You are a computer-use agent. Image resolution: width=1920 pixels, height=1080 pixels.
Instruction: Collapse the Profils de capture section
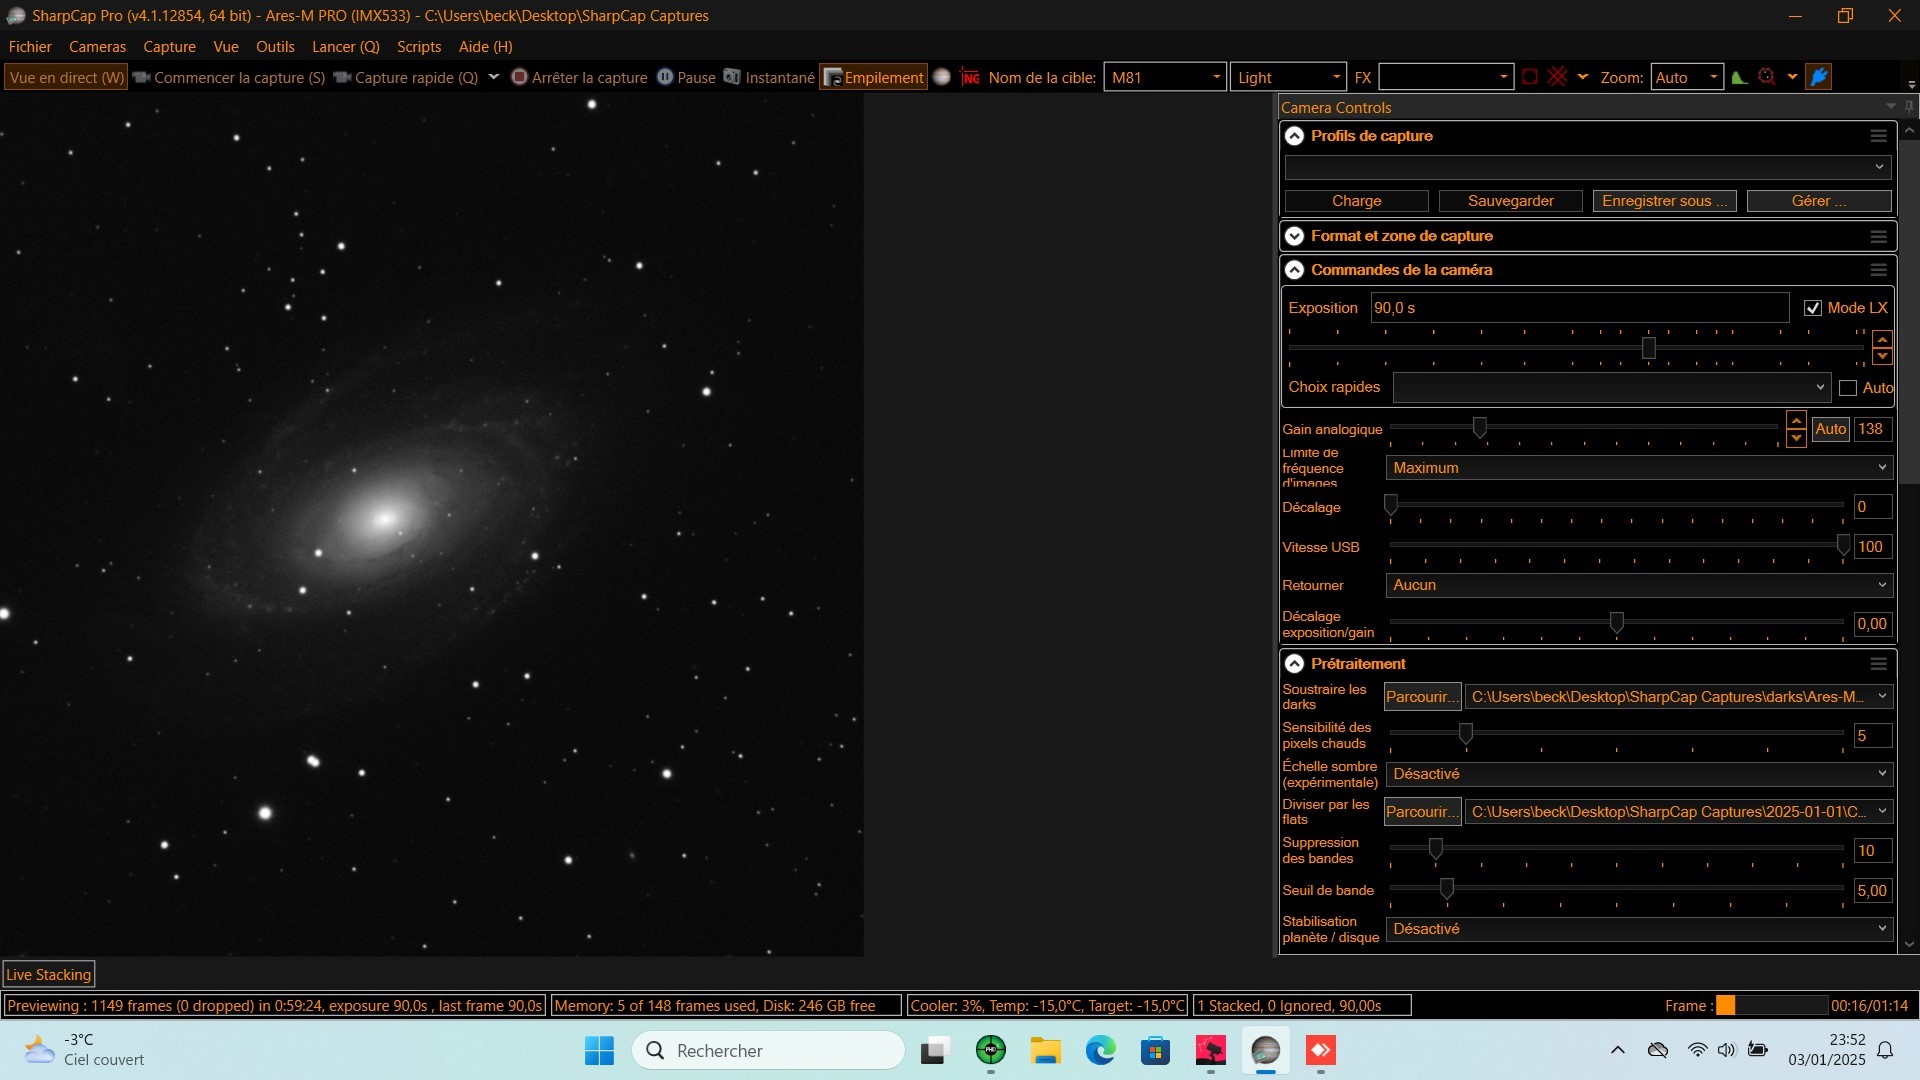tap(1294, 136)
